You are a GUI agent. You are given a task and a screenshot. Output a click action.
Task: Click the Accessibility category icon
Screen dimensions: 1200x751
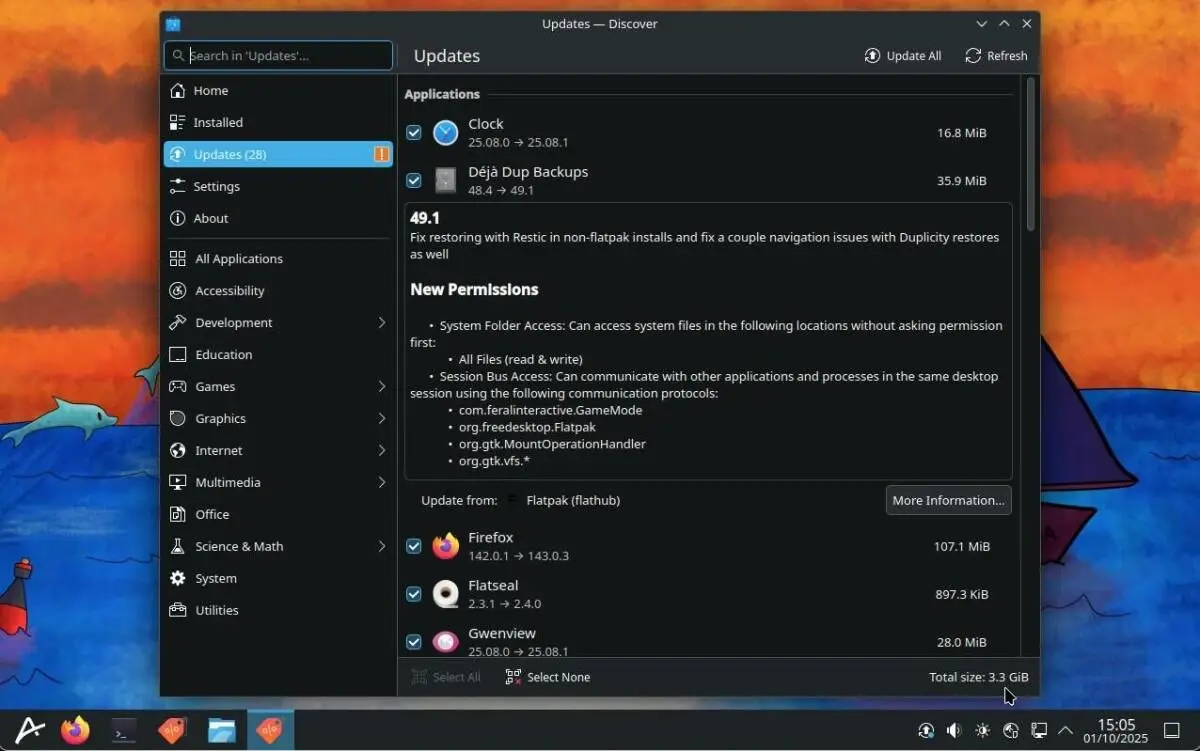point(177,290)
